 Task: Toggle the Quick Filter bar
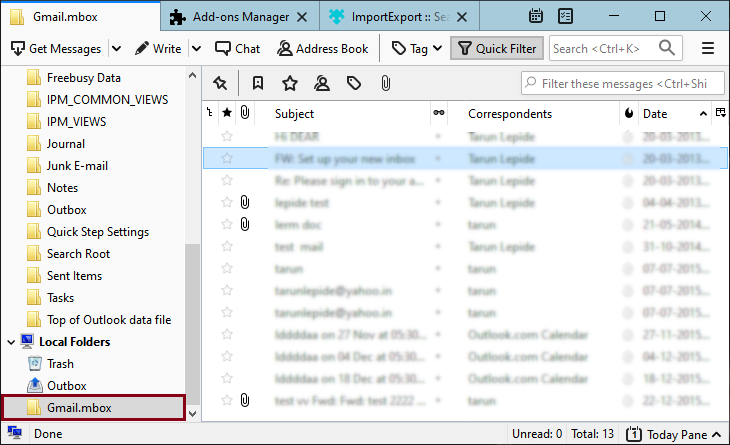(x=497, y=48)
